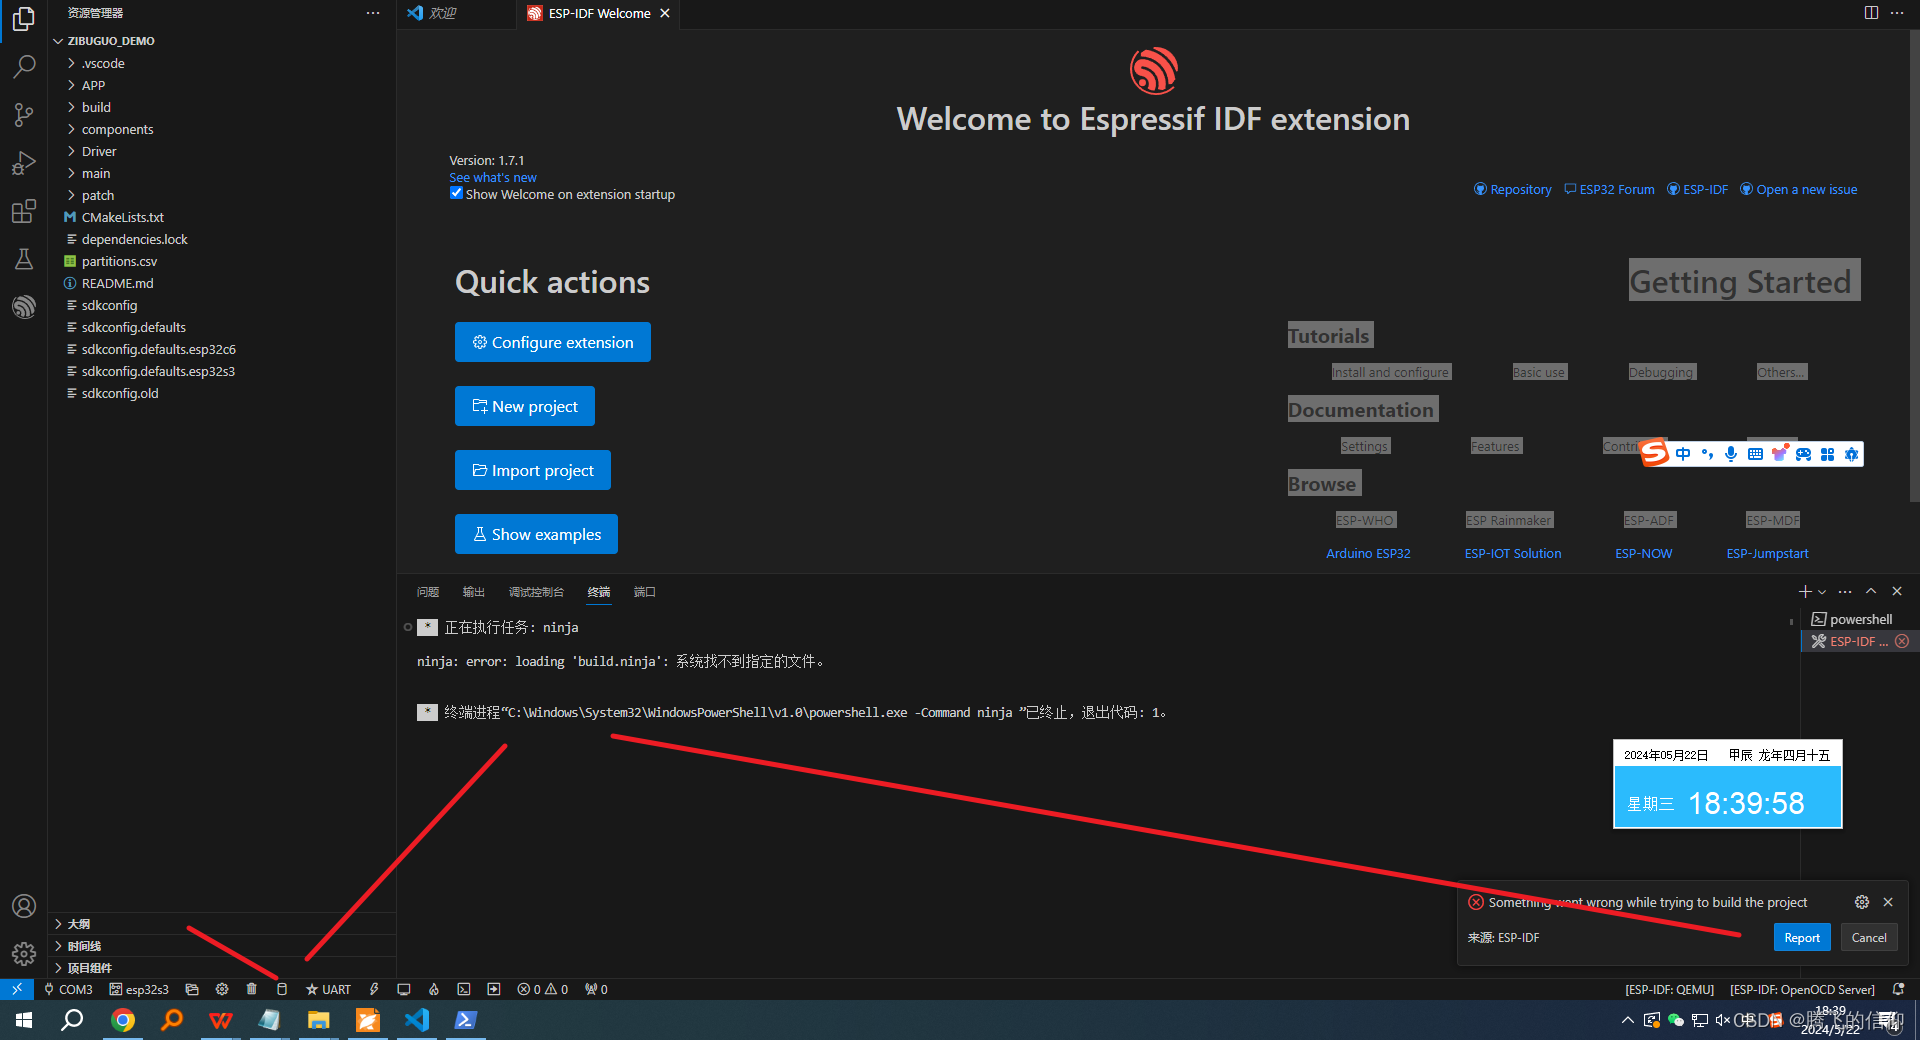Open the Testing flask view
Image resolution: width=1920 pixels, height=1040 pixels.
tap(24, 259)
